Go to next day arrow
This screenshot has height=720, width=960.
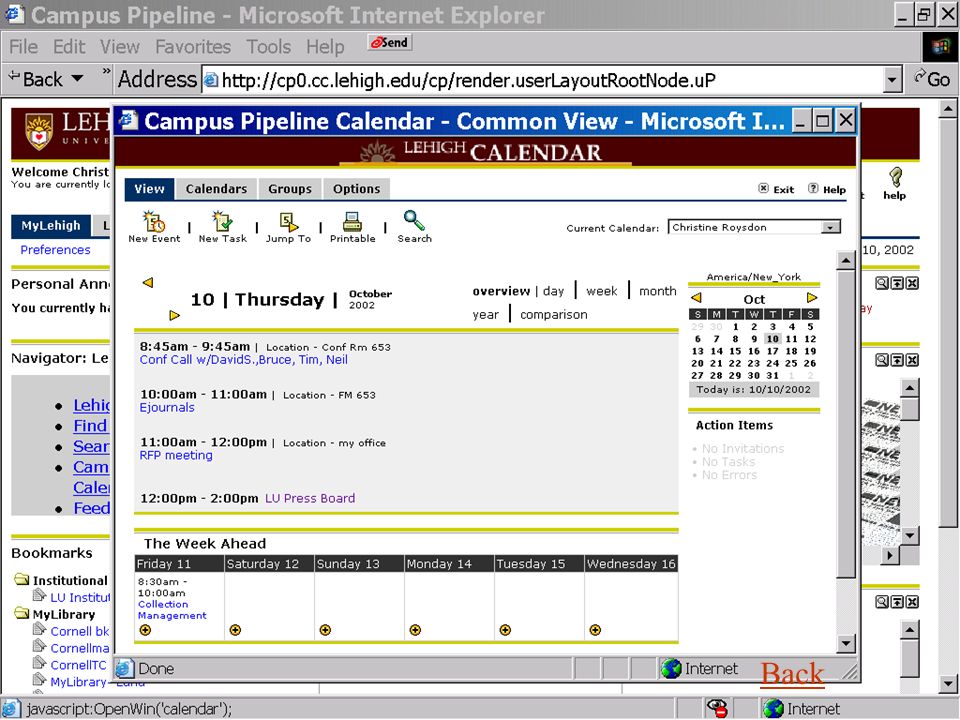point(174,315)
